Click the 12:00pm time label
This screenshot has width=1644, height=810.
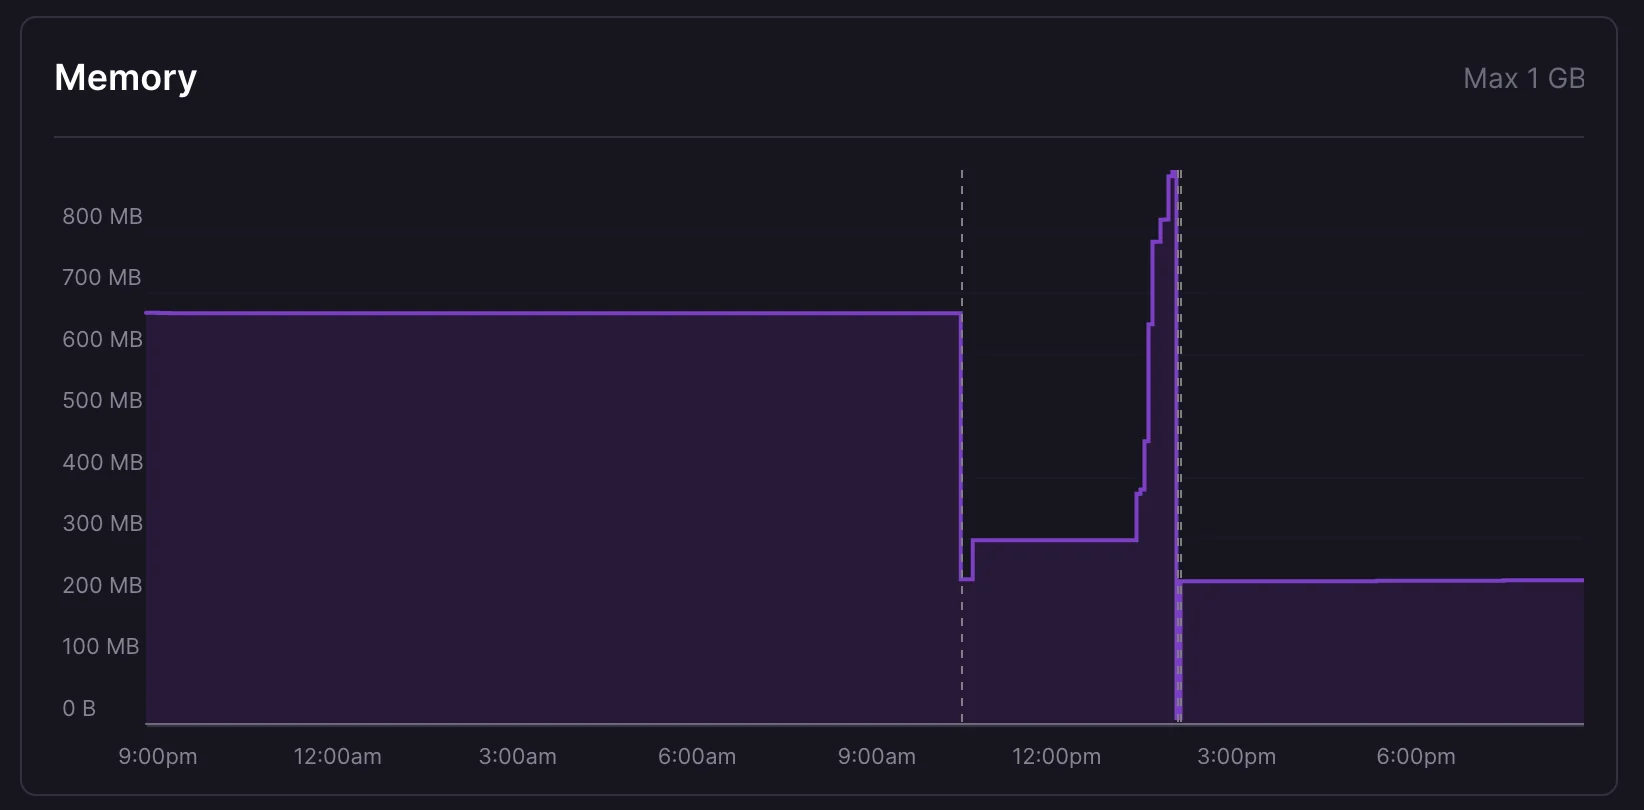click(x=1056, y=756)
